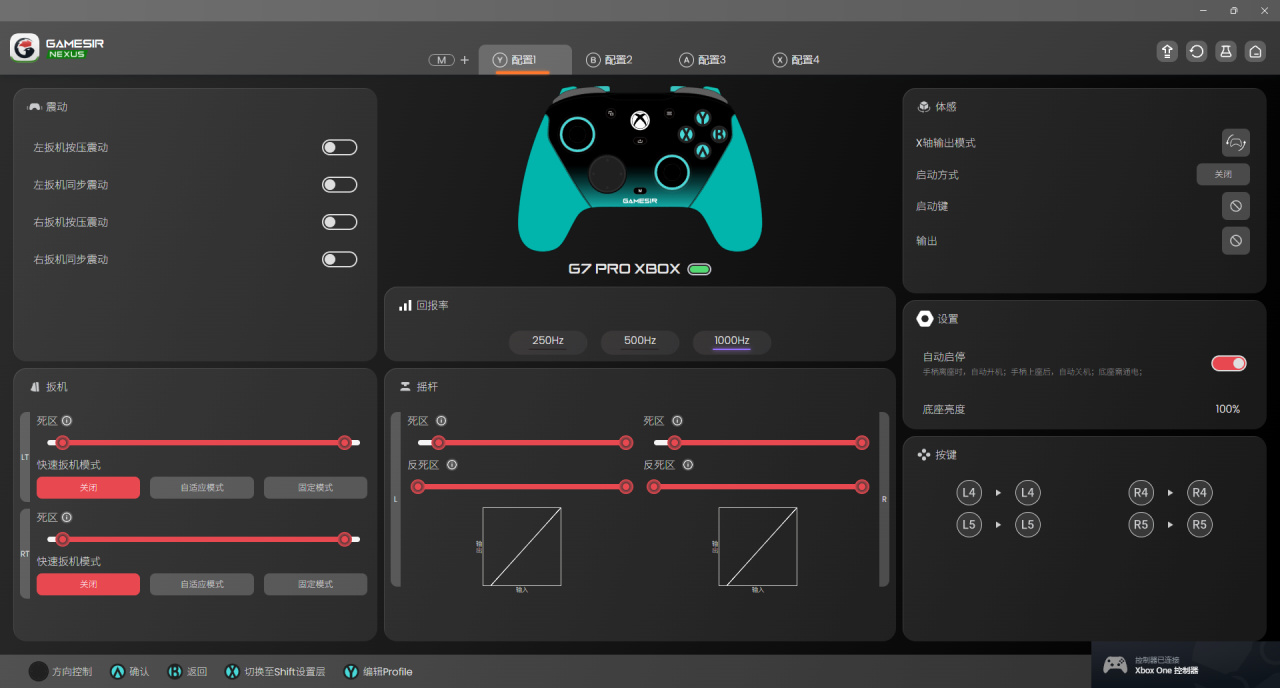Click the export/upload profile icon

(x=1167, y=52)
